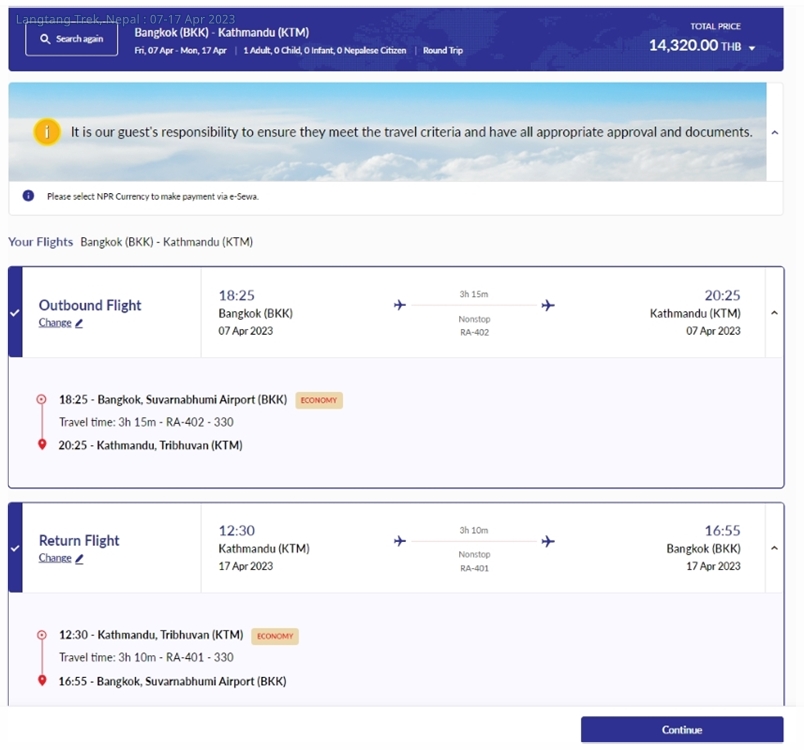
Task: Click the magnifier icon in Search again
Action: click(x=45, y=39)
